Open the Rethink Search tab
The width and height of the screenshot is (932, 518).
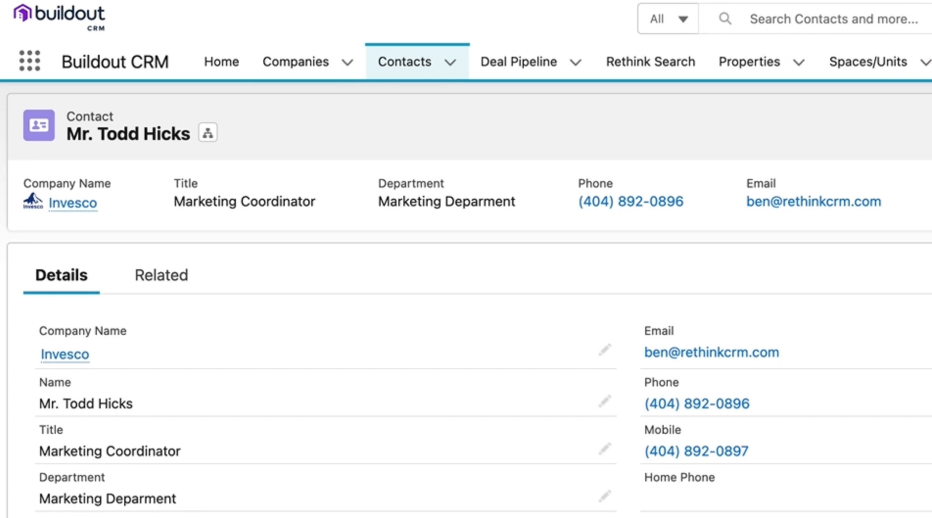click(650, 62)
